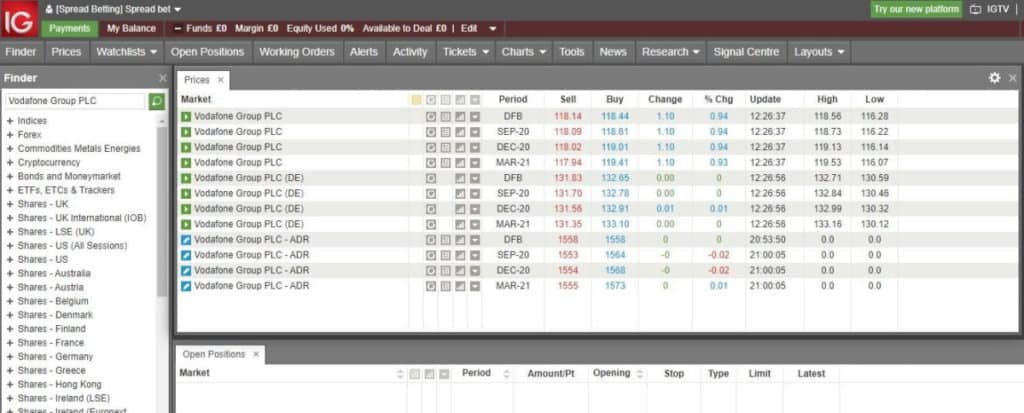Open Open Positions from menu bar

pos(207,52)
